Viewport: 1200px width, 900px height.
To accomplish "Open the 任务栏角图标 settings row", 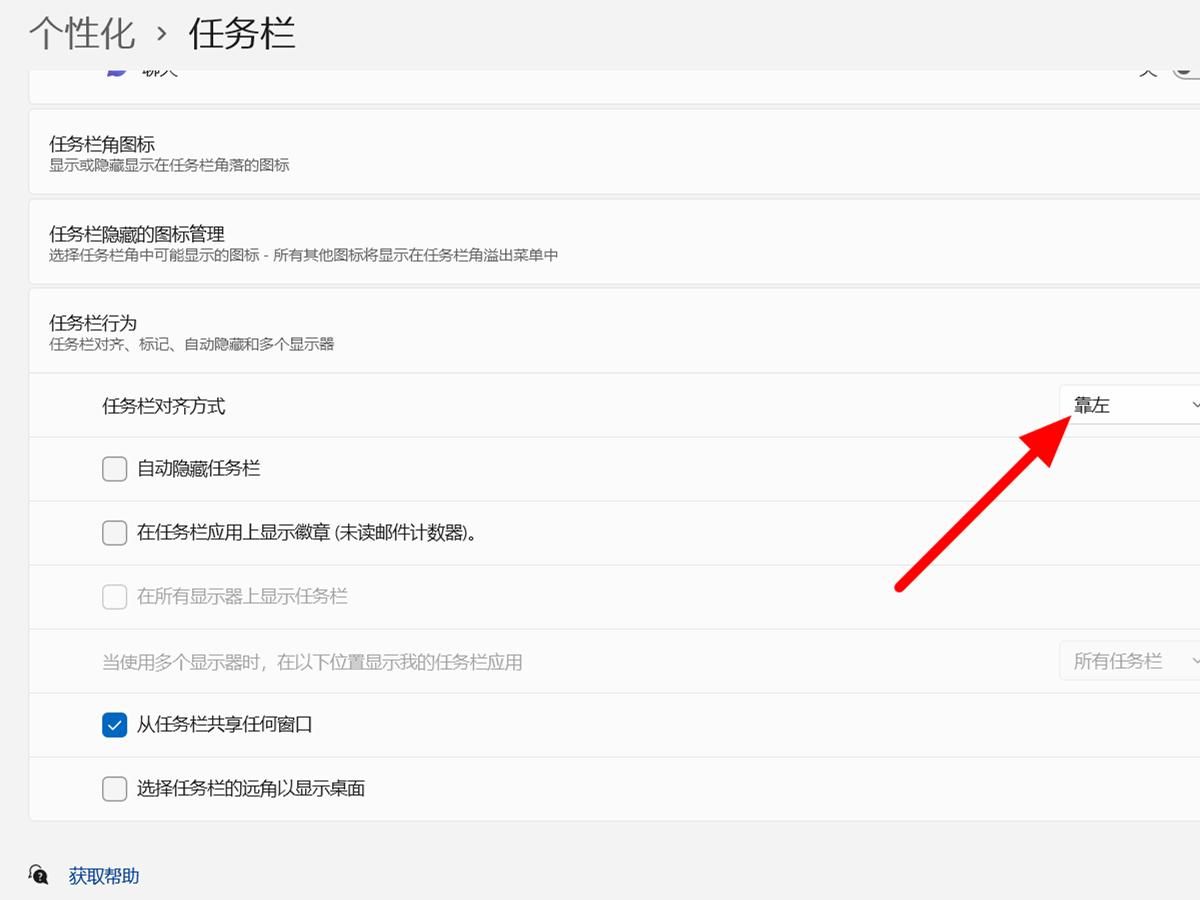I will (600, 151).
